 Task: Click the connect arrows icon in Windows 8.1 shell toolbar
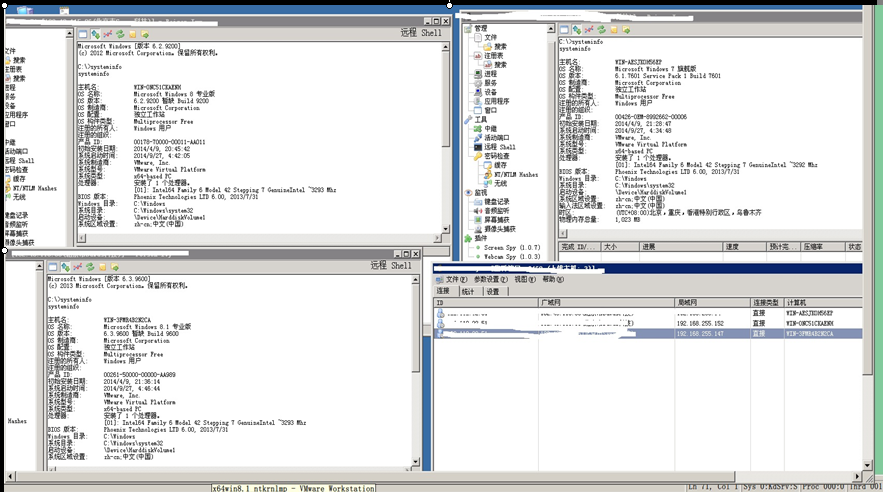[x=65, y=267]
